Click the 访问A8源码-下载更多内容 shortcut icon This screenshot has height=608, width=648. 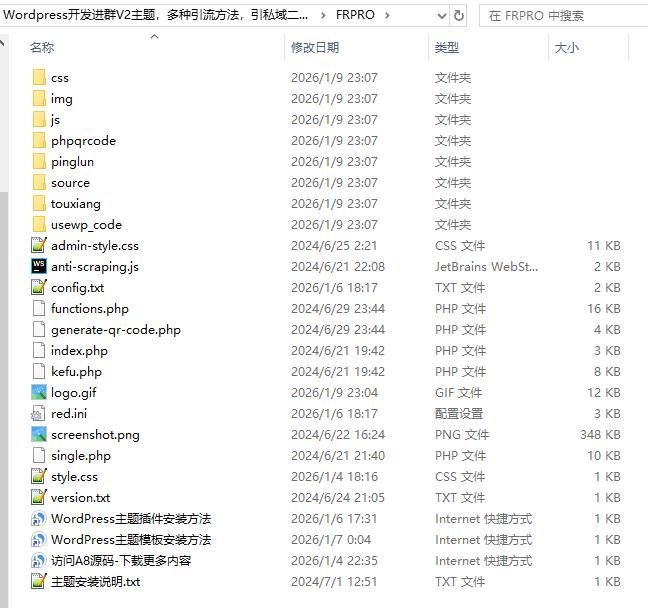(39, 560)
